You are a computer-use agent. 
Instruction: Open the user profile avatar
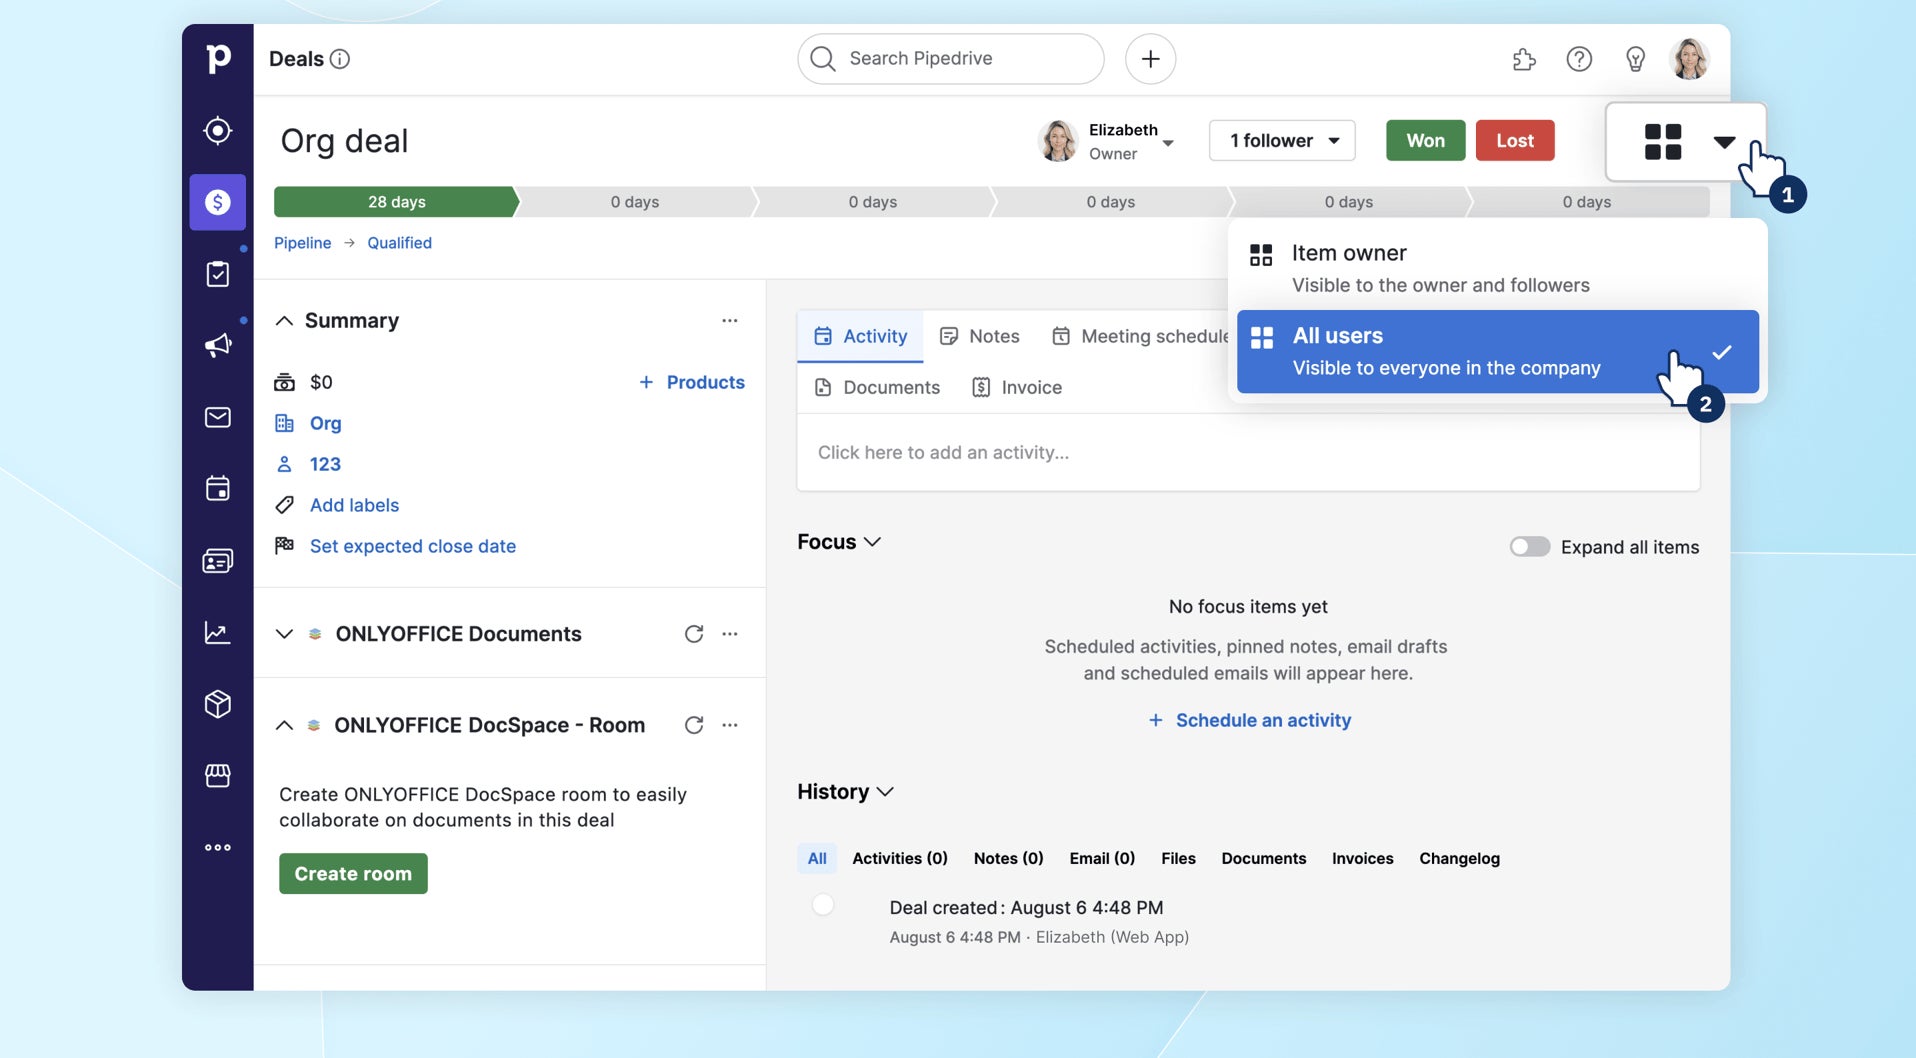tap(1690, 59)
